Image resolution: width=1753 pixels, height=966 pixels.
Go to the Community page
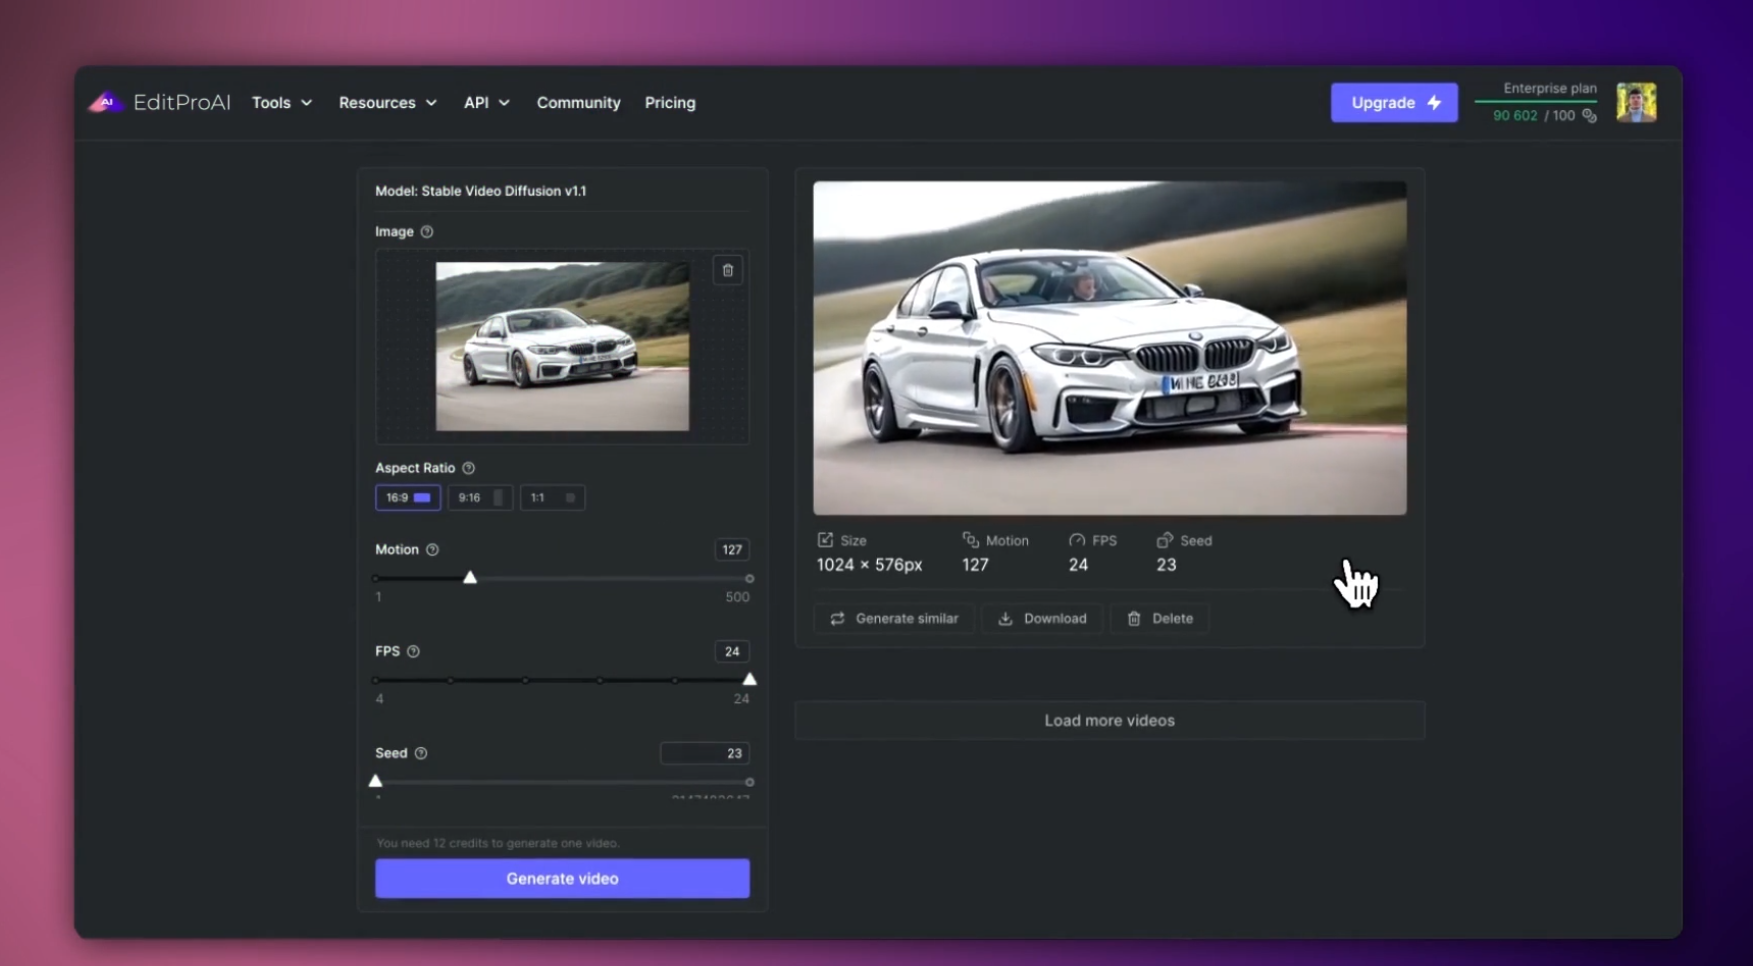pyautogui.click(x=578, y=102)
